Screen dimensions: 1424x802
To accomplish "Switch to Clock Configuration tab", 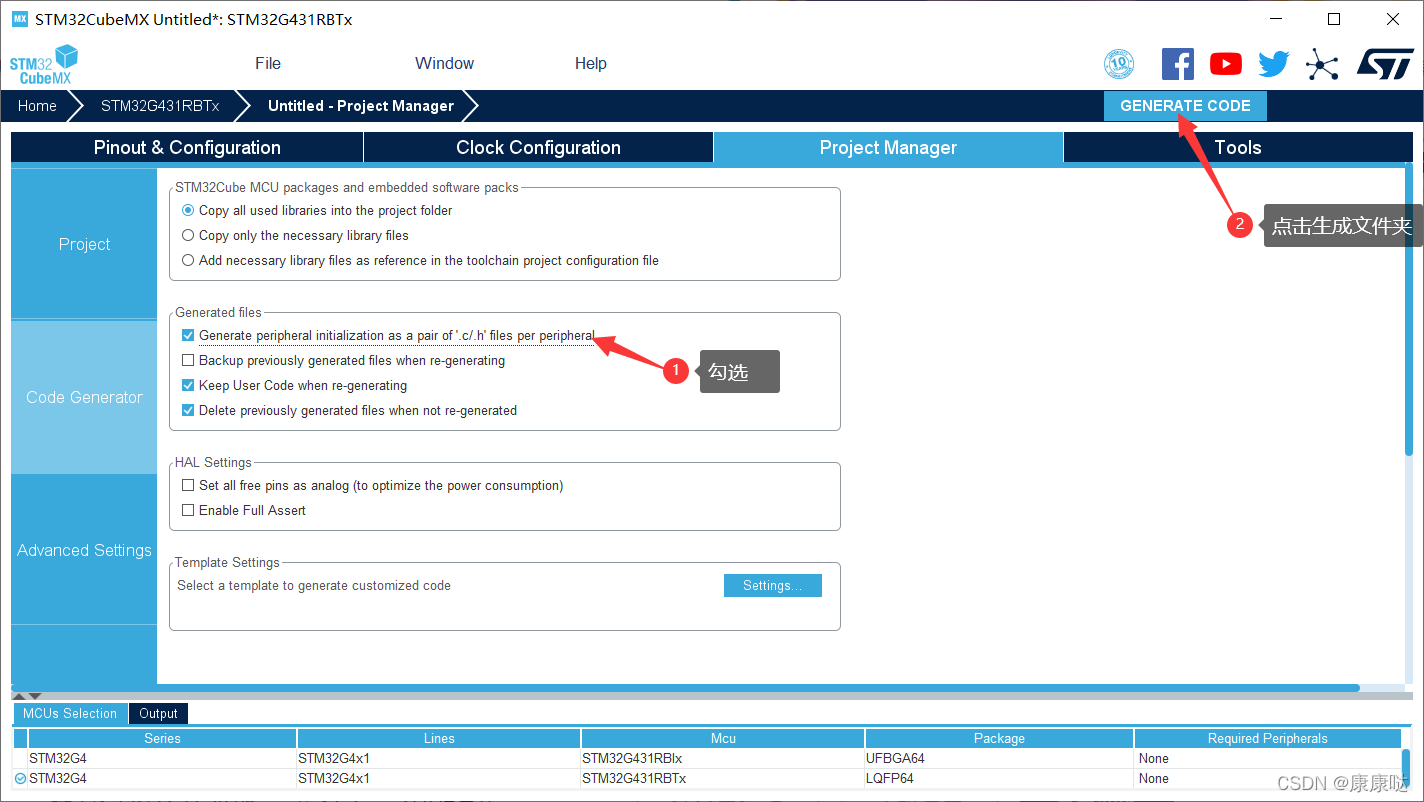I will pos(538,147).
